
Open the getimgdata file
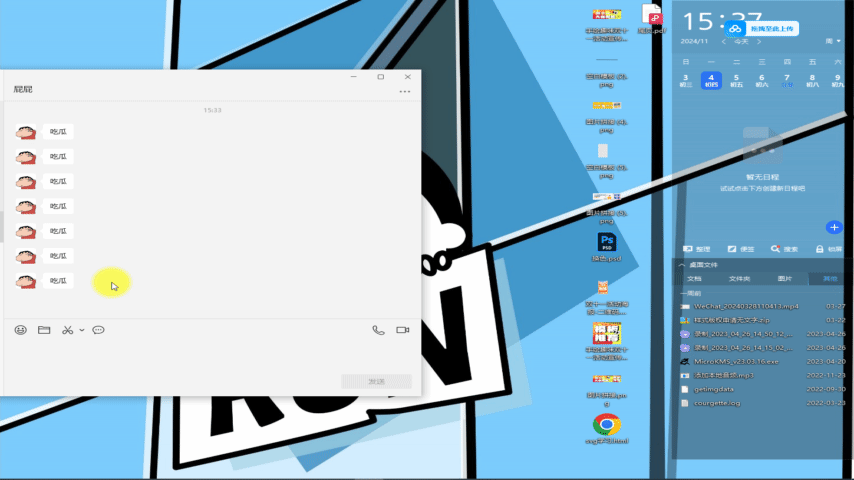click(762, 390)
